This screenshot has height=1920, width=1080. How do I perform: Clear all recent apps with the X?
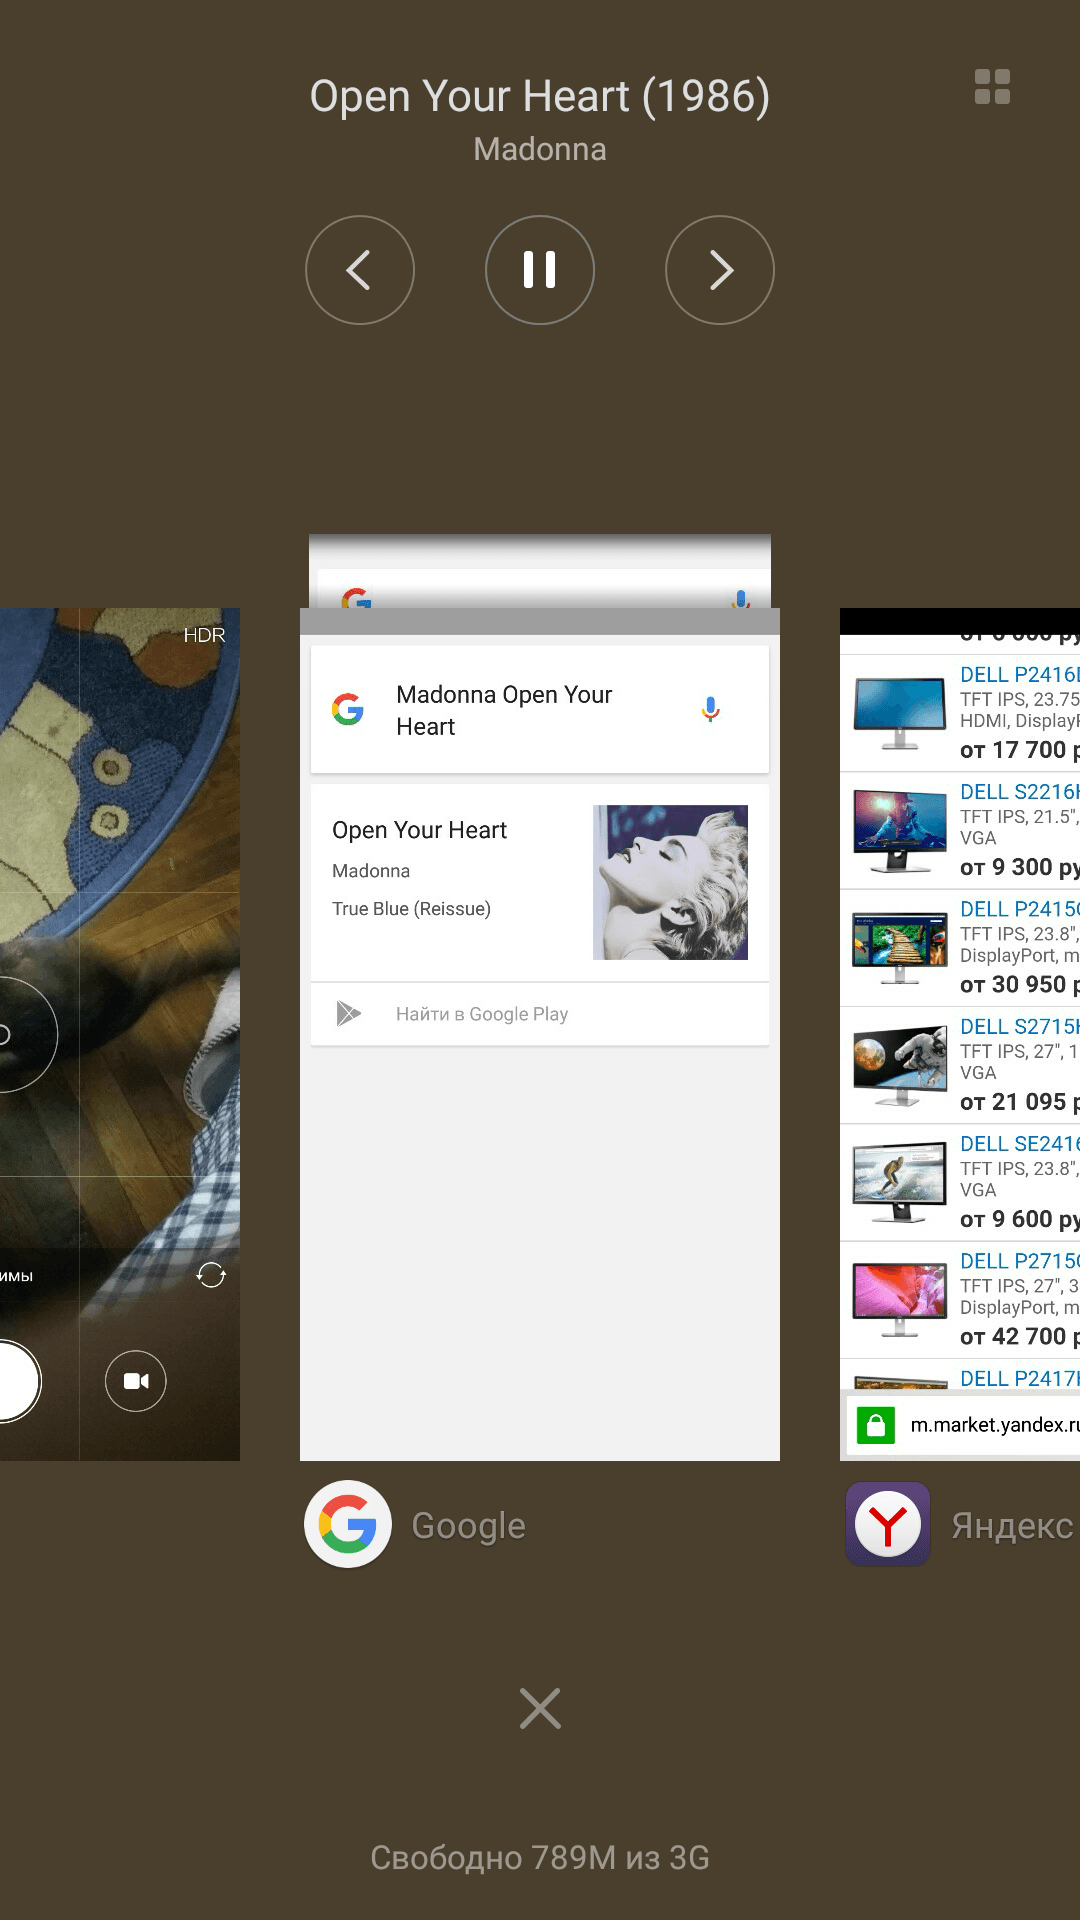pyautogui.click(x=540, y=1709)
